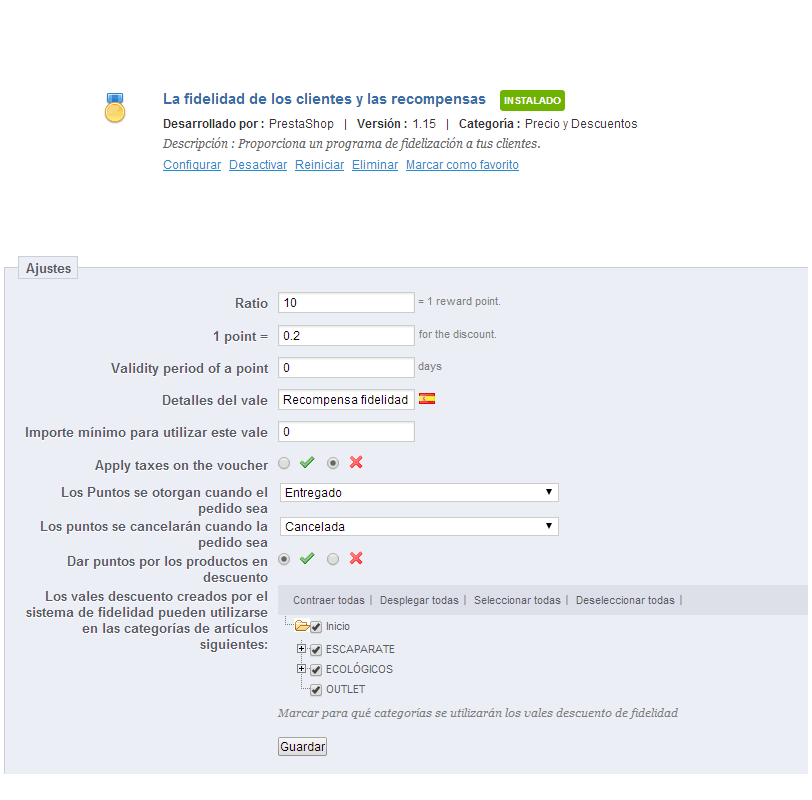Viewport: 812px width, 800px height.
Task: Click the Inicio open folder icon
Action: point(302,626)
